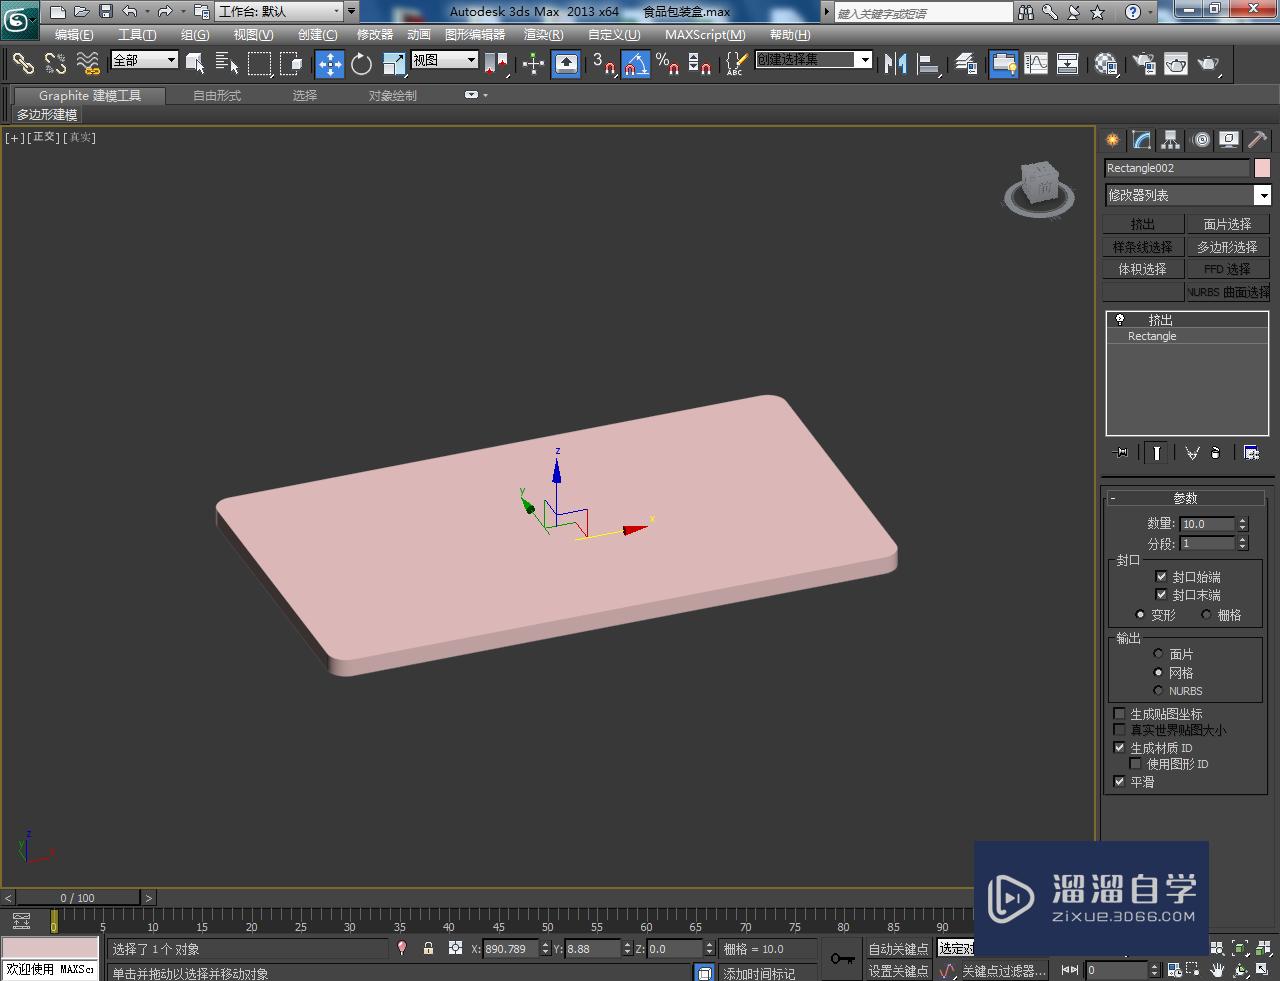Choose 网格 output radio button
1280x981 pixels.
pyautogui.click(x=1158, y=673)
